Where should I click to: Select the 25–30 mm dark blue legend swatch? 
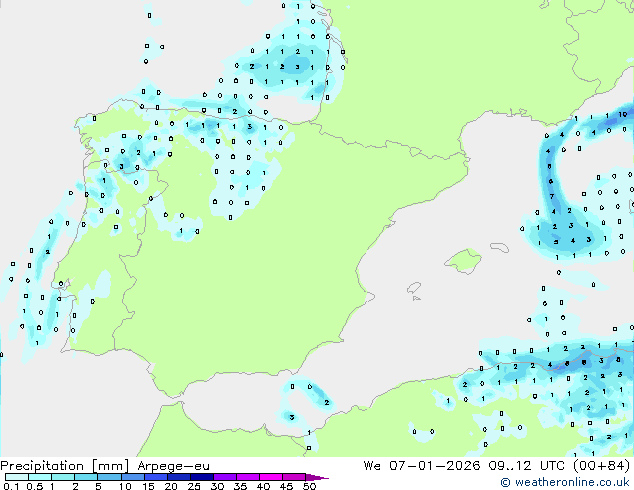click(x=201, y=477)
